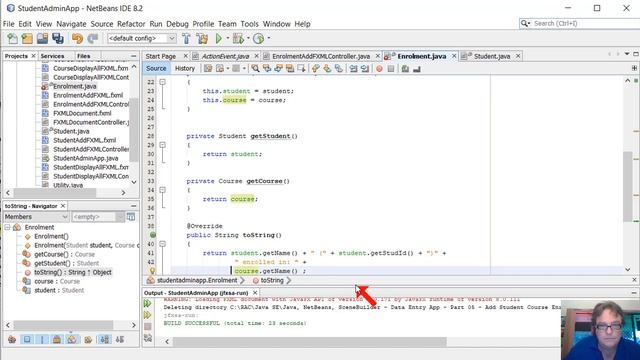Collapse the Enrolment node in Navigator tree
The image size is (640, 360).
click(x=7, y=227)
